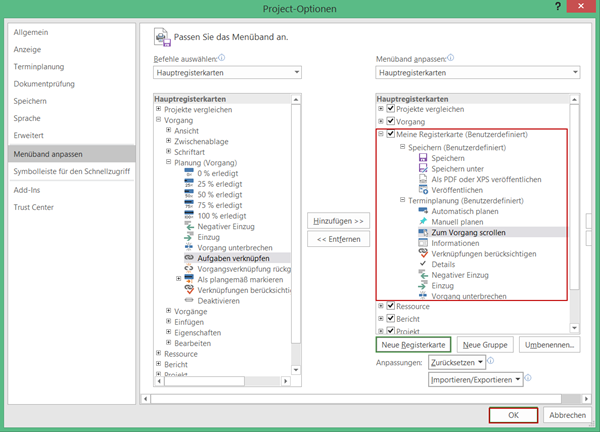Screen dimensions: 600x432
Task: Open the Befehle auswählen dropdown
Action: (227, 73)
